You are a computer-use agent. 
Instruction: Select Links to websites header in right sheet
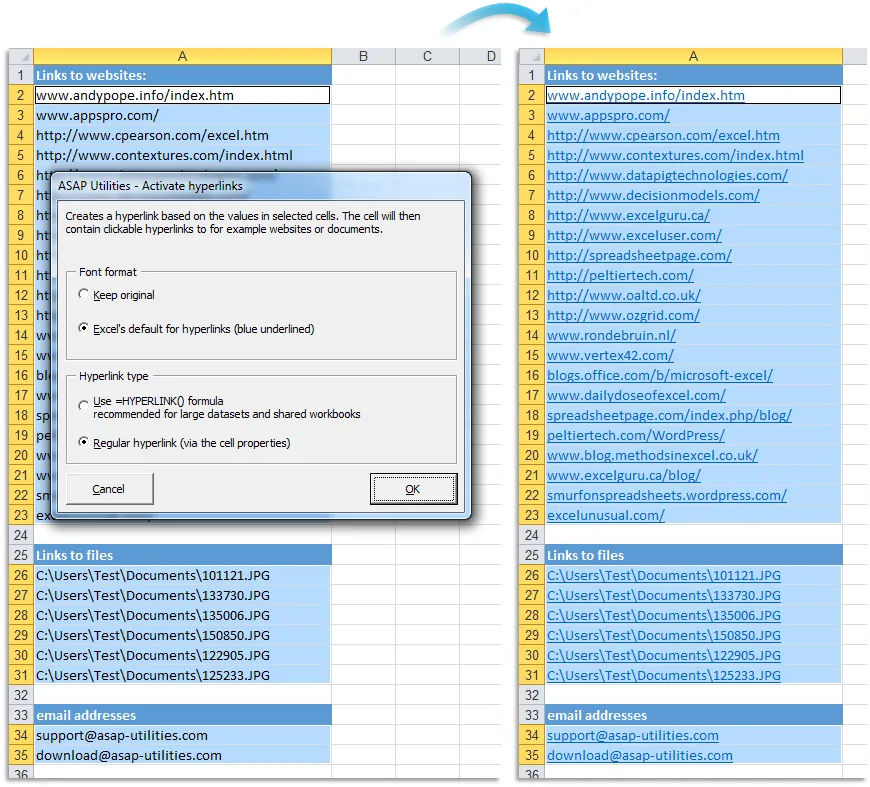pyautogui.click(x=694, y=75)
